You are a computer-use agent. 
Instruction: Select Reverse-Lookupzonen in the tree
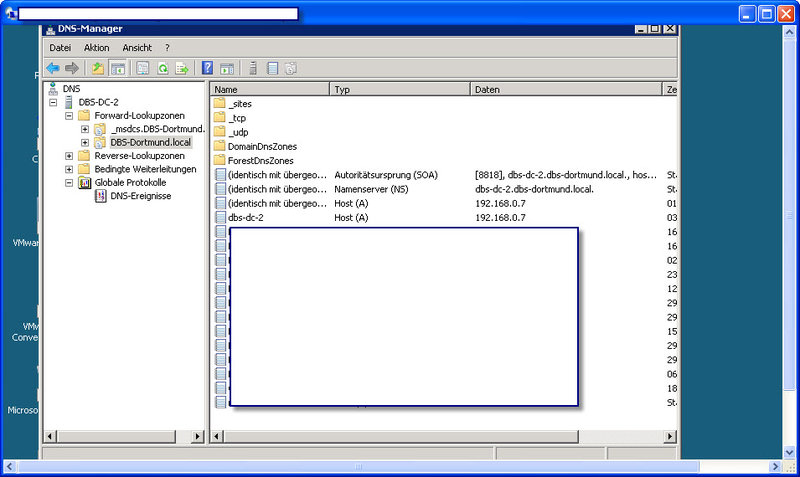(x=139, y=156)
